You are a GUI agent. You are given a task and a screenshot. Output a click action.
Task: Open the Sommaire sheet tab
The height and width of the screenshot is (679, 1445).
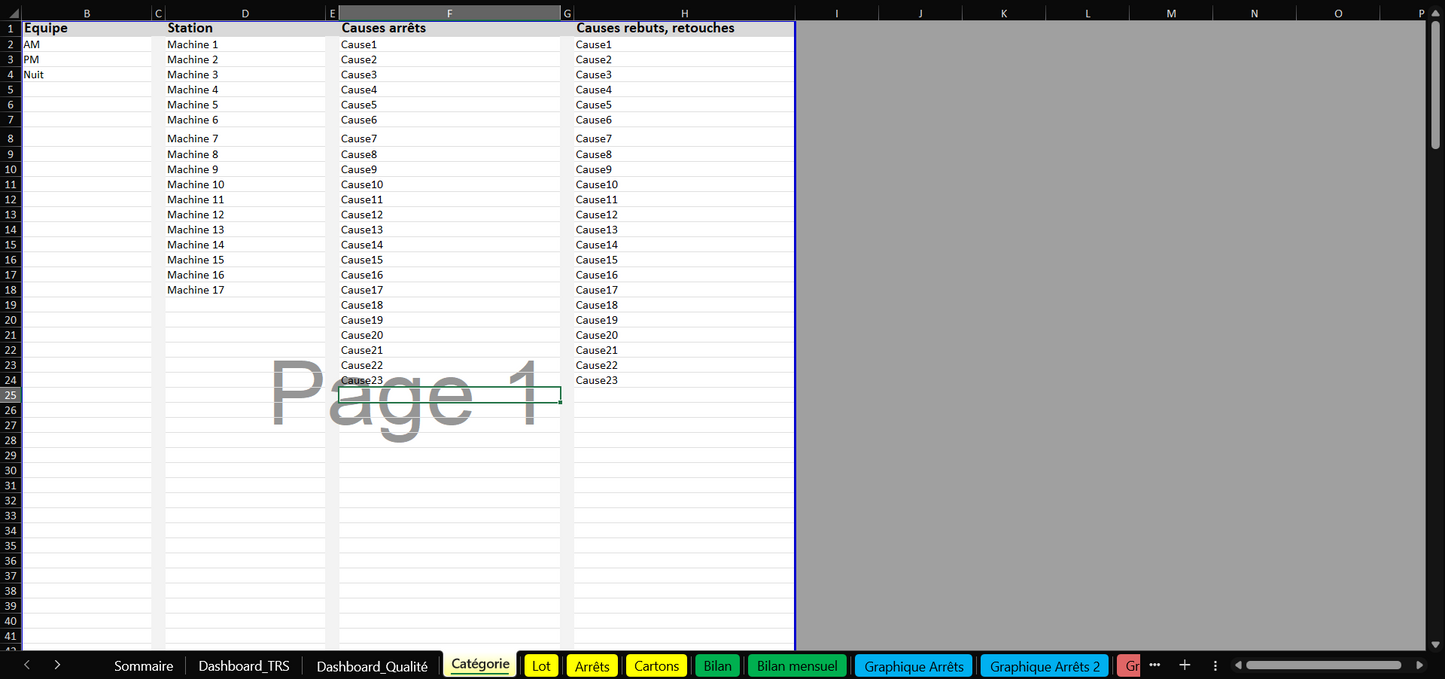tap(143, 666)
